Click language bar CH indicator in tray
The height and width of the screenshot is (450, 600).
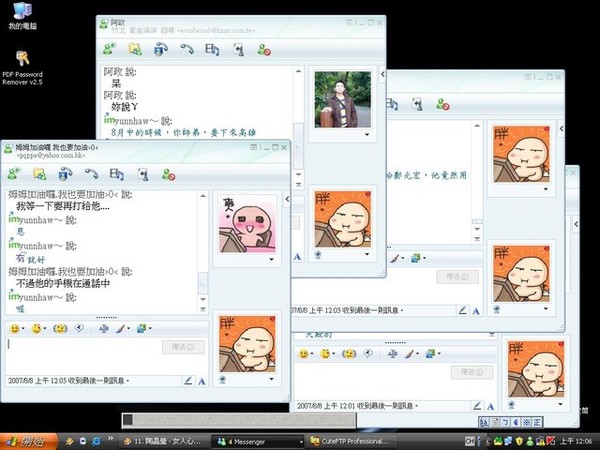470,442
